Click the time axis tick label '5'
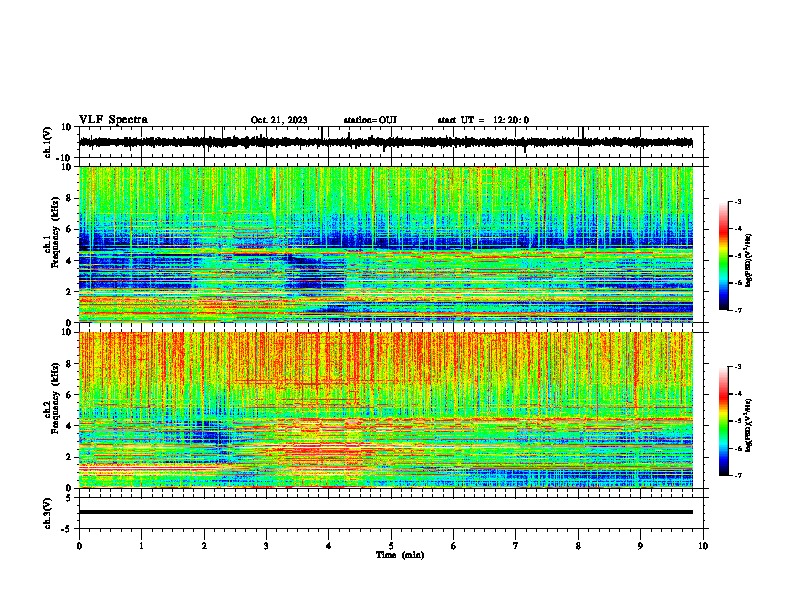 (x=391, y=546)
